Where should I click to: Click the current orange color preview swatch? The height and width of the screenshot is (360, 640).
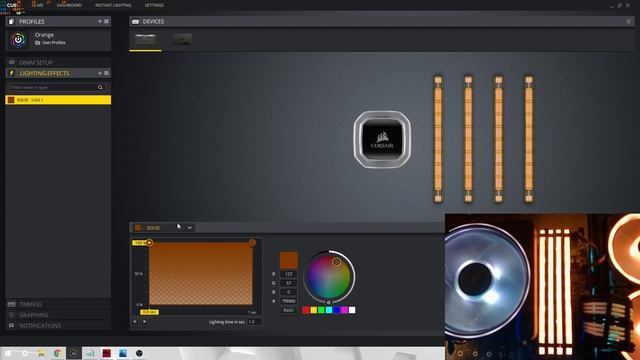tap(289, 260)
